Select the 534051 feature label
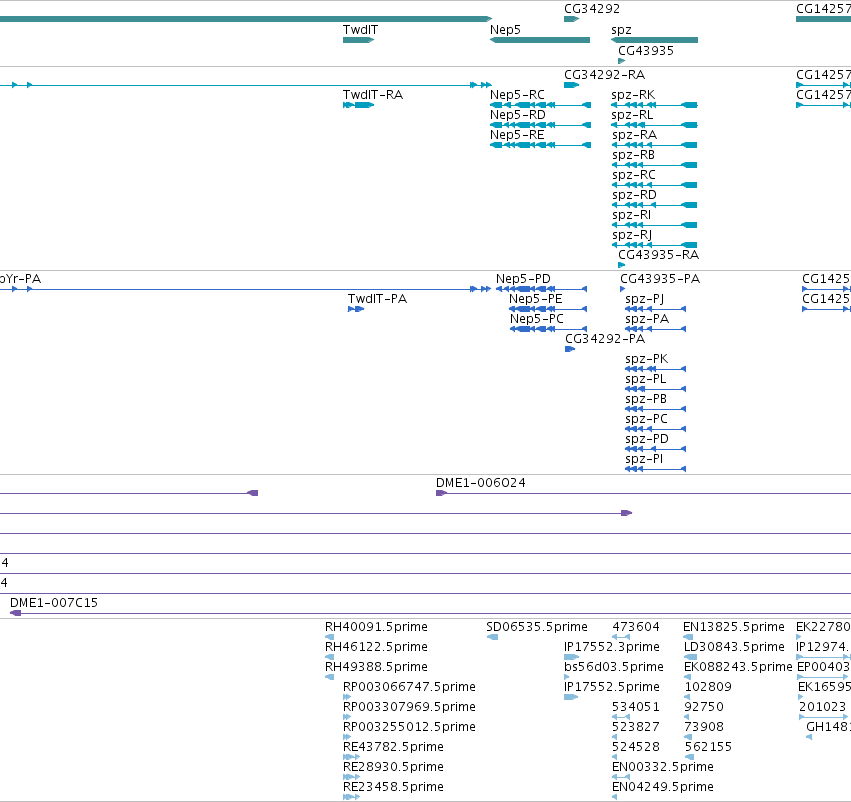The image size is (851, 802). [636, 707]
